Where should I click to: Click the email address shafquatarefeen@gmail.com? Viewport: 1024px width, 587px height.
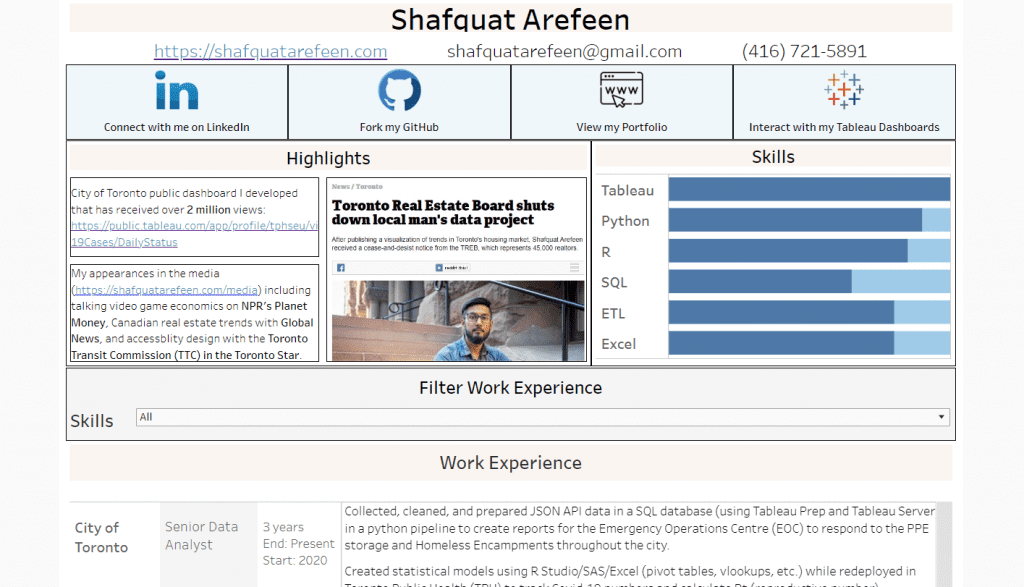pos(564,51)
